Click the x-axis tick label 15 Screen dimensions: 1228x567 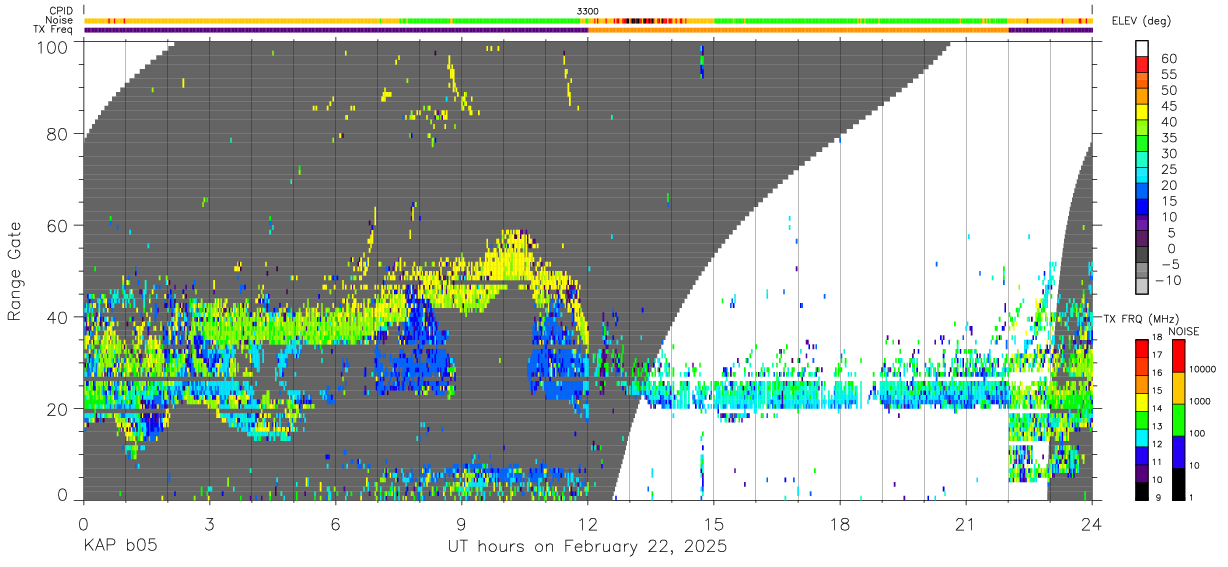714,524
